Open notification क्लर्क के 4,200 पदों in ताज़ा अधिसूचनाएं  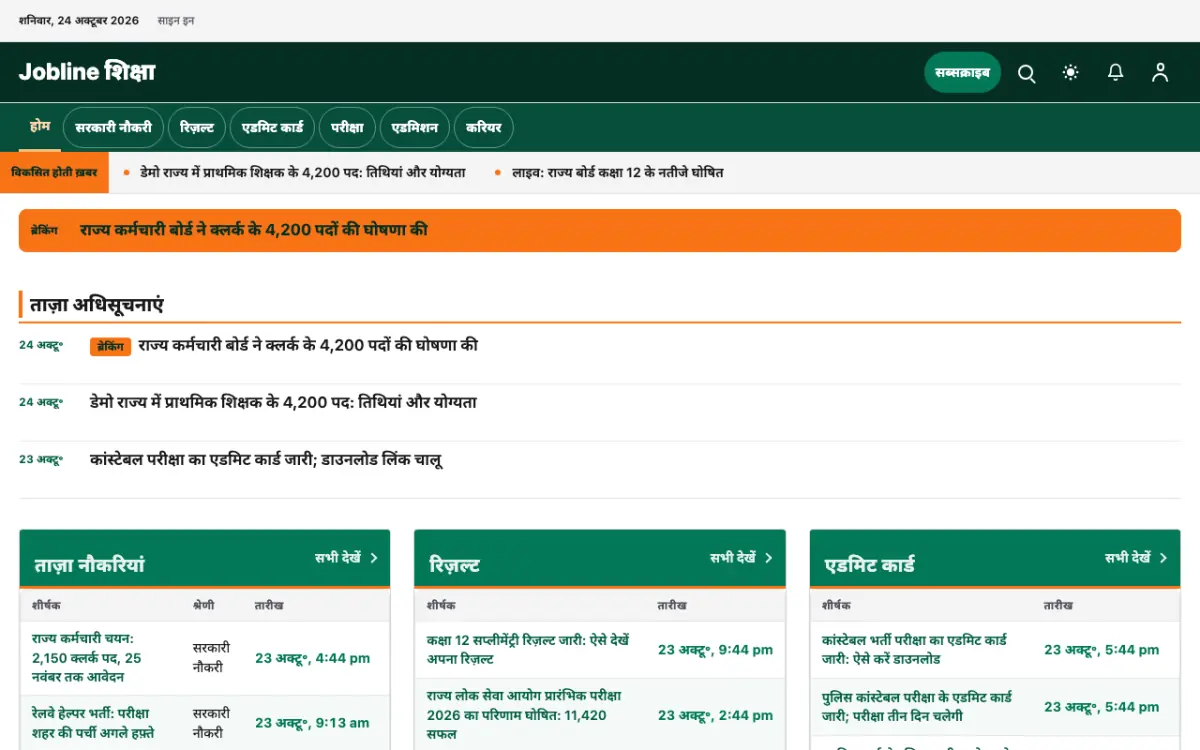308,346
